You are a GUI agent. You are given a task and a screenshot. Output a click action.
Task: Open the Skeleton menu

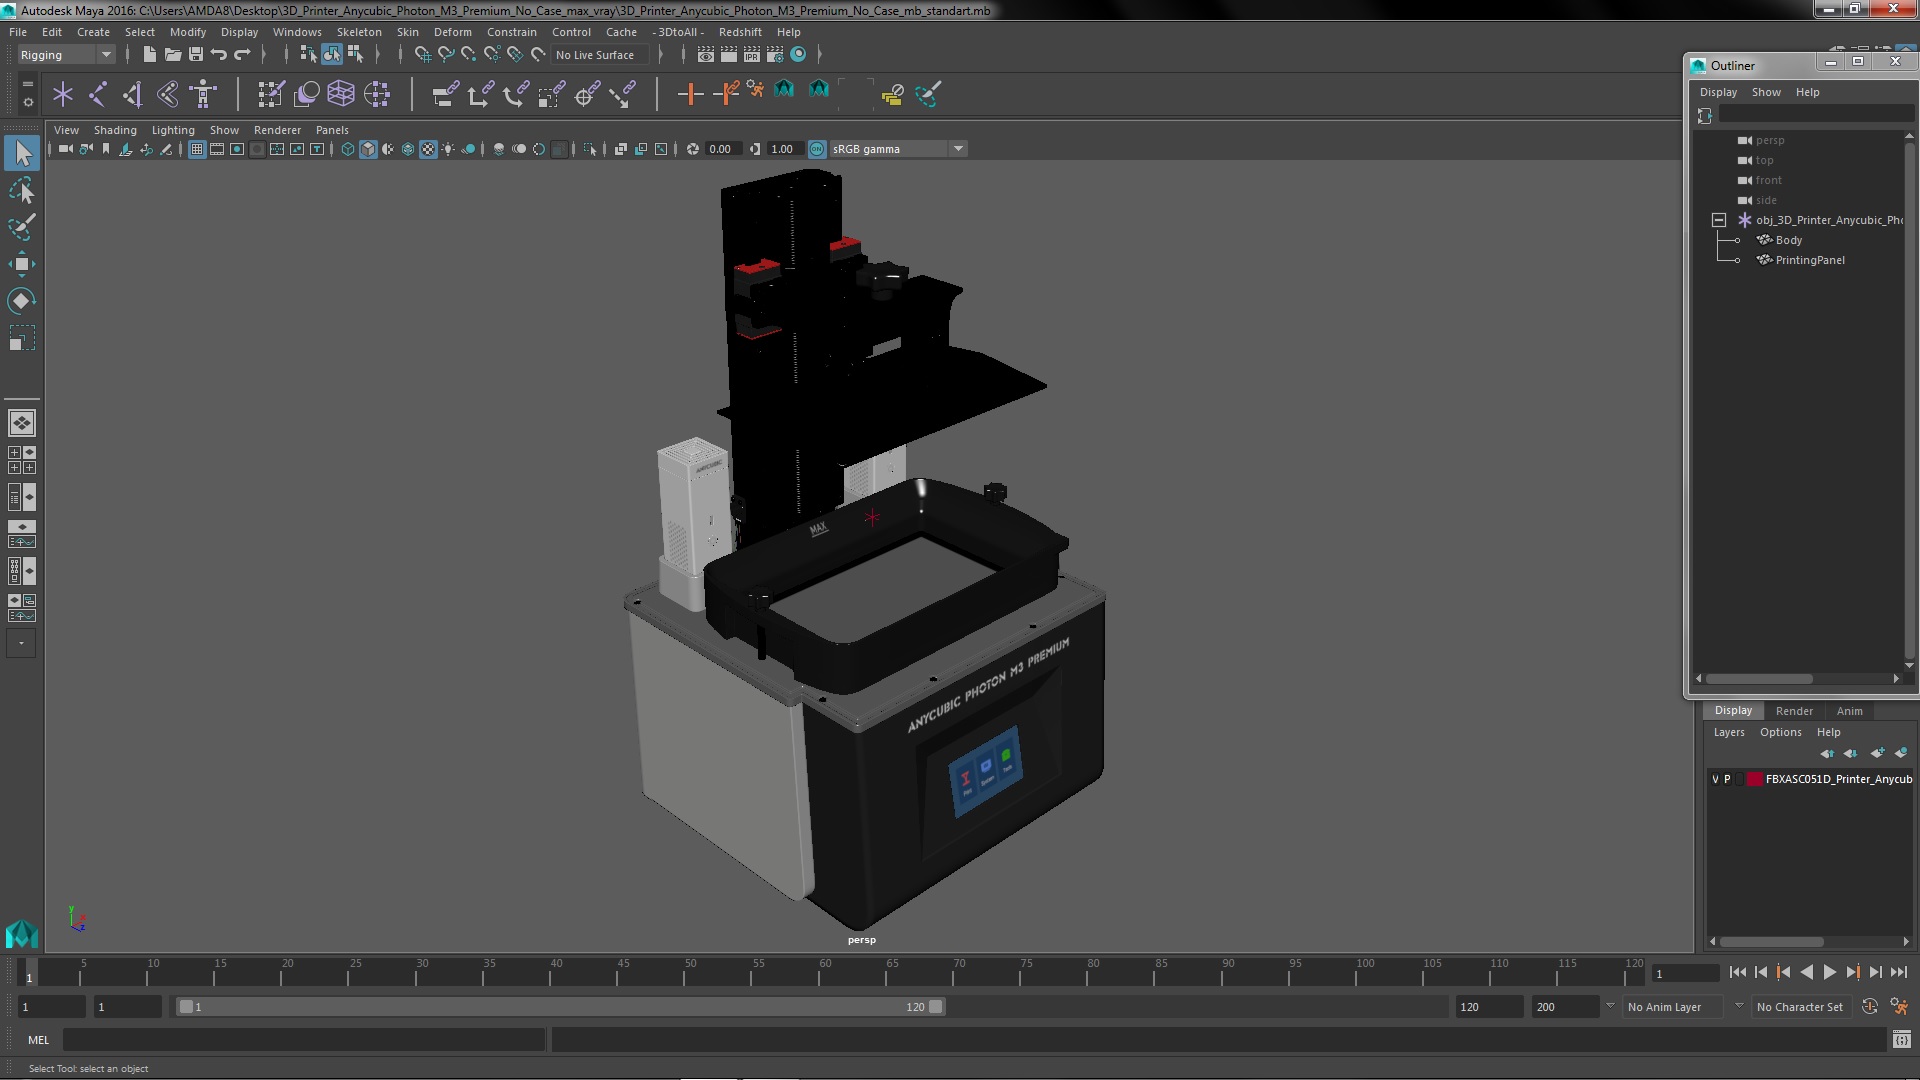(359, 32)
